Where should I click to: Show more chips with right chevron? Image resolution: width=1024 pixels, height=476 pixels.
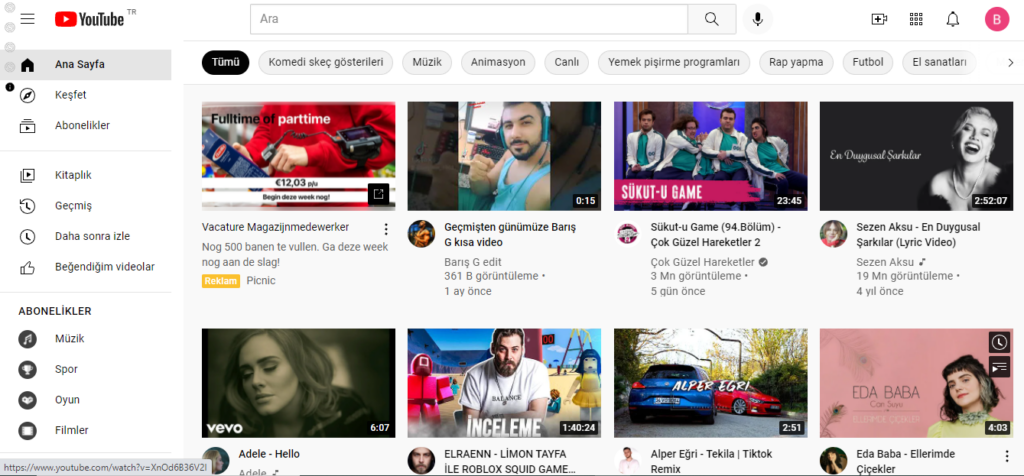1011,63
